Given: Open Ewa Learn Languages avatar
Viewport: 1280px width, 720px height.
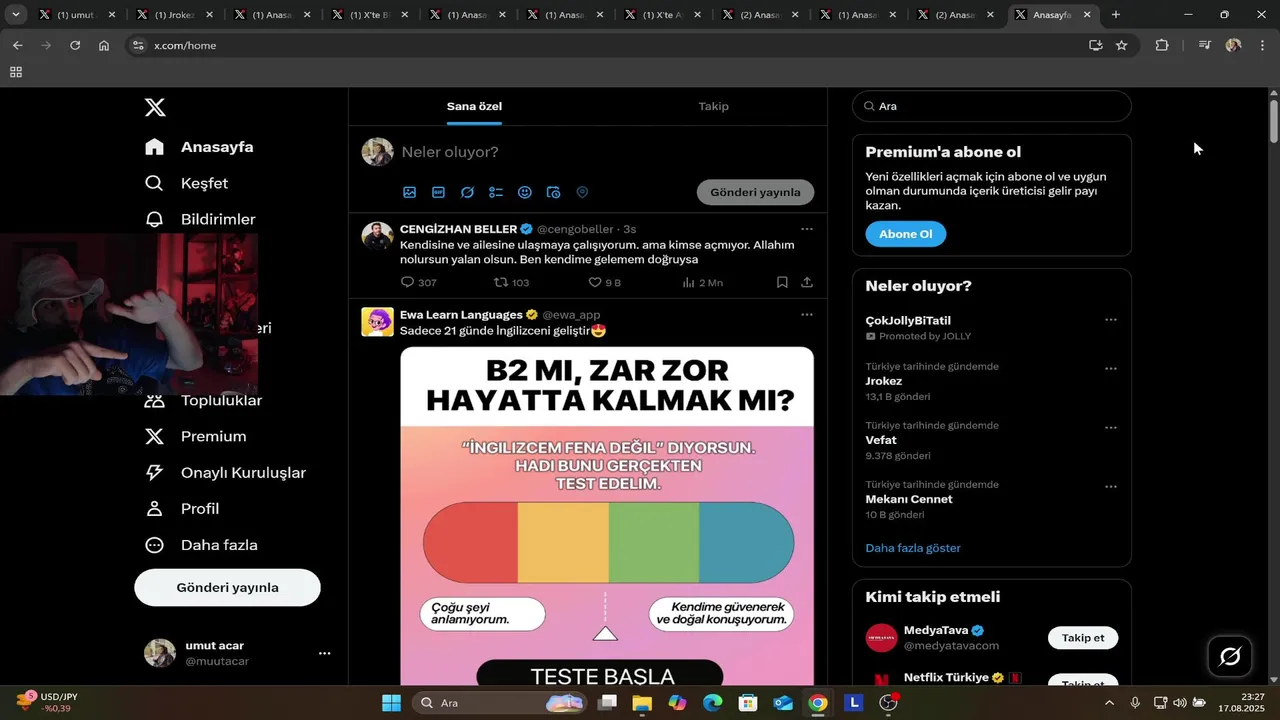Looking at the screenshot, I should point(377,322).
